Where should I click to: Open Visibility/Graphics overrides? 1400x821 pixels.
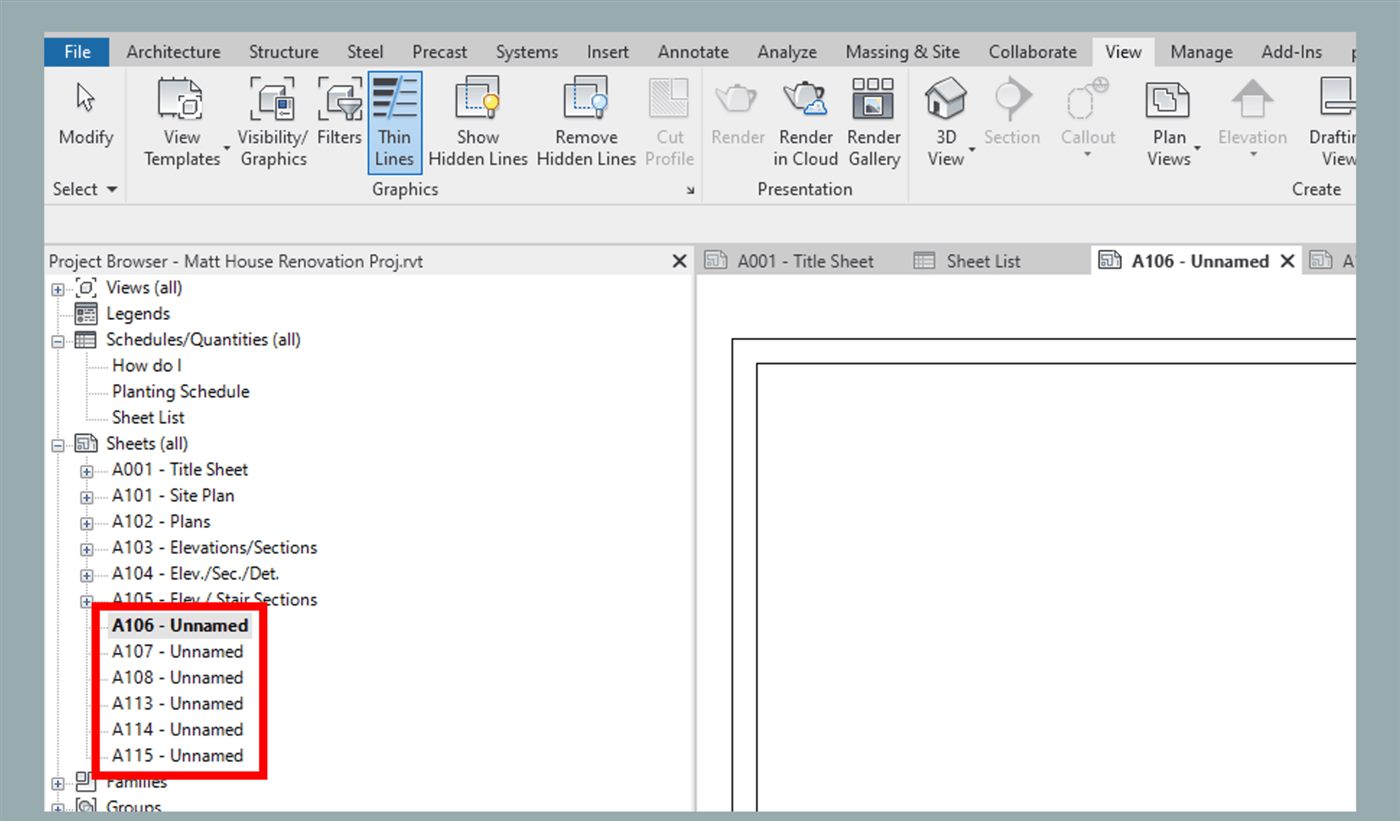(x=272, y=123)
